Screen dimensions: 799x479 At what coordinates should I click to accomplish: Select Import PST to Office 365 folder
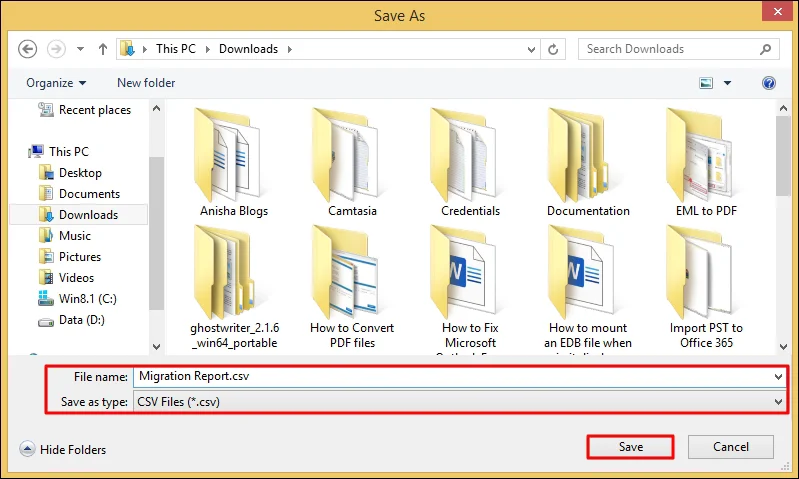[706, 287]
